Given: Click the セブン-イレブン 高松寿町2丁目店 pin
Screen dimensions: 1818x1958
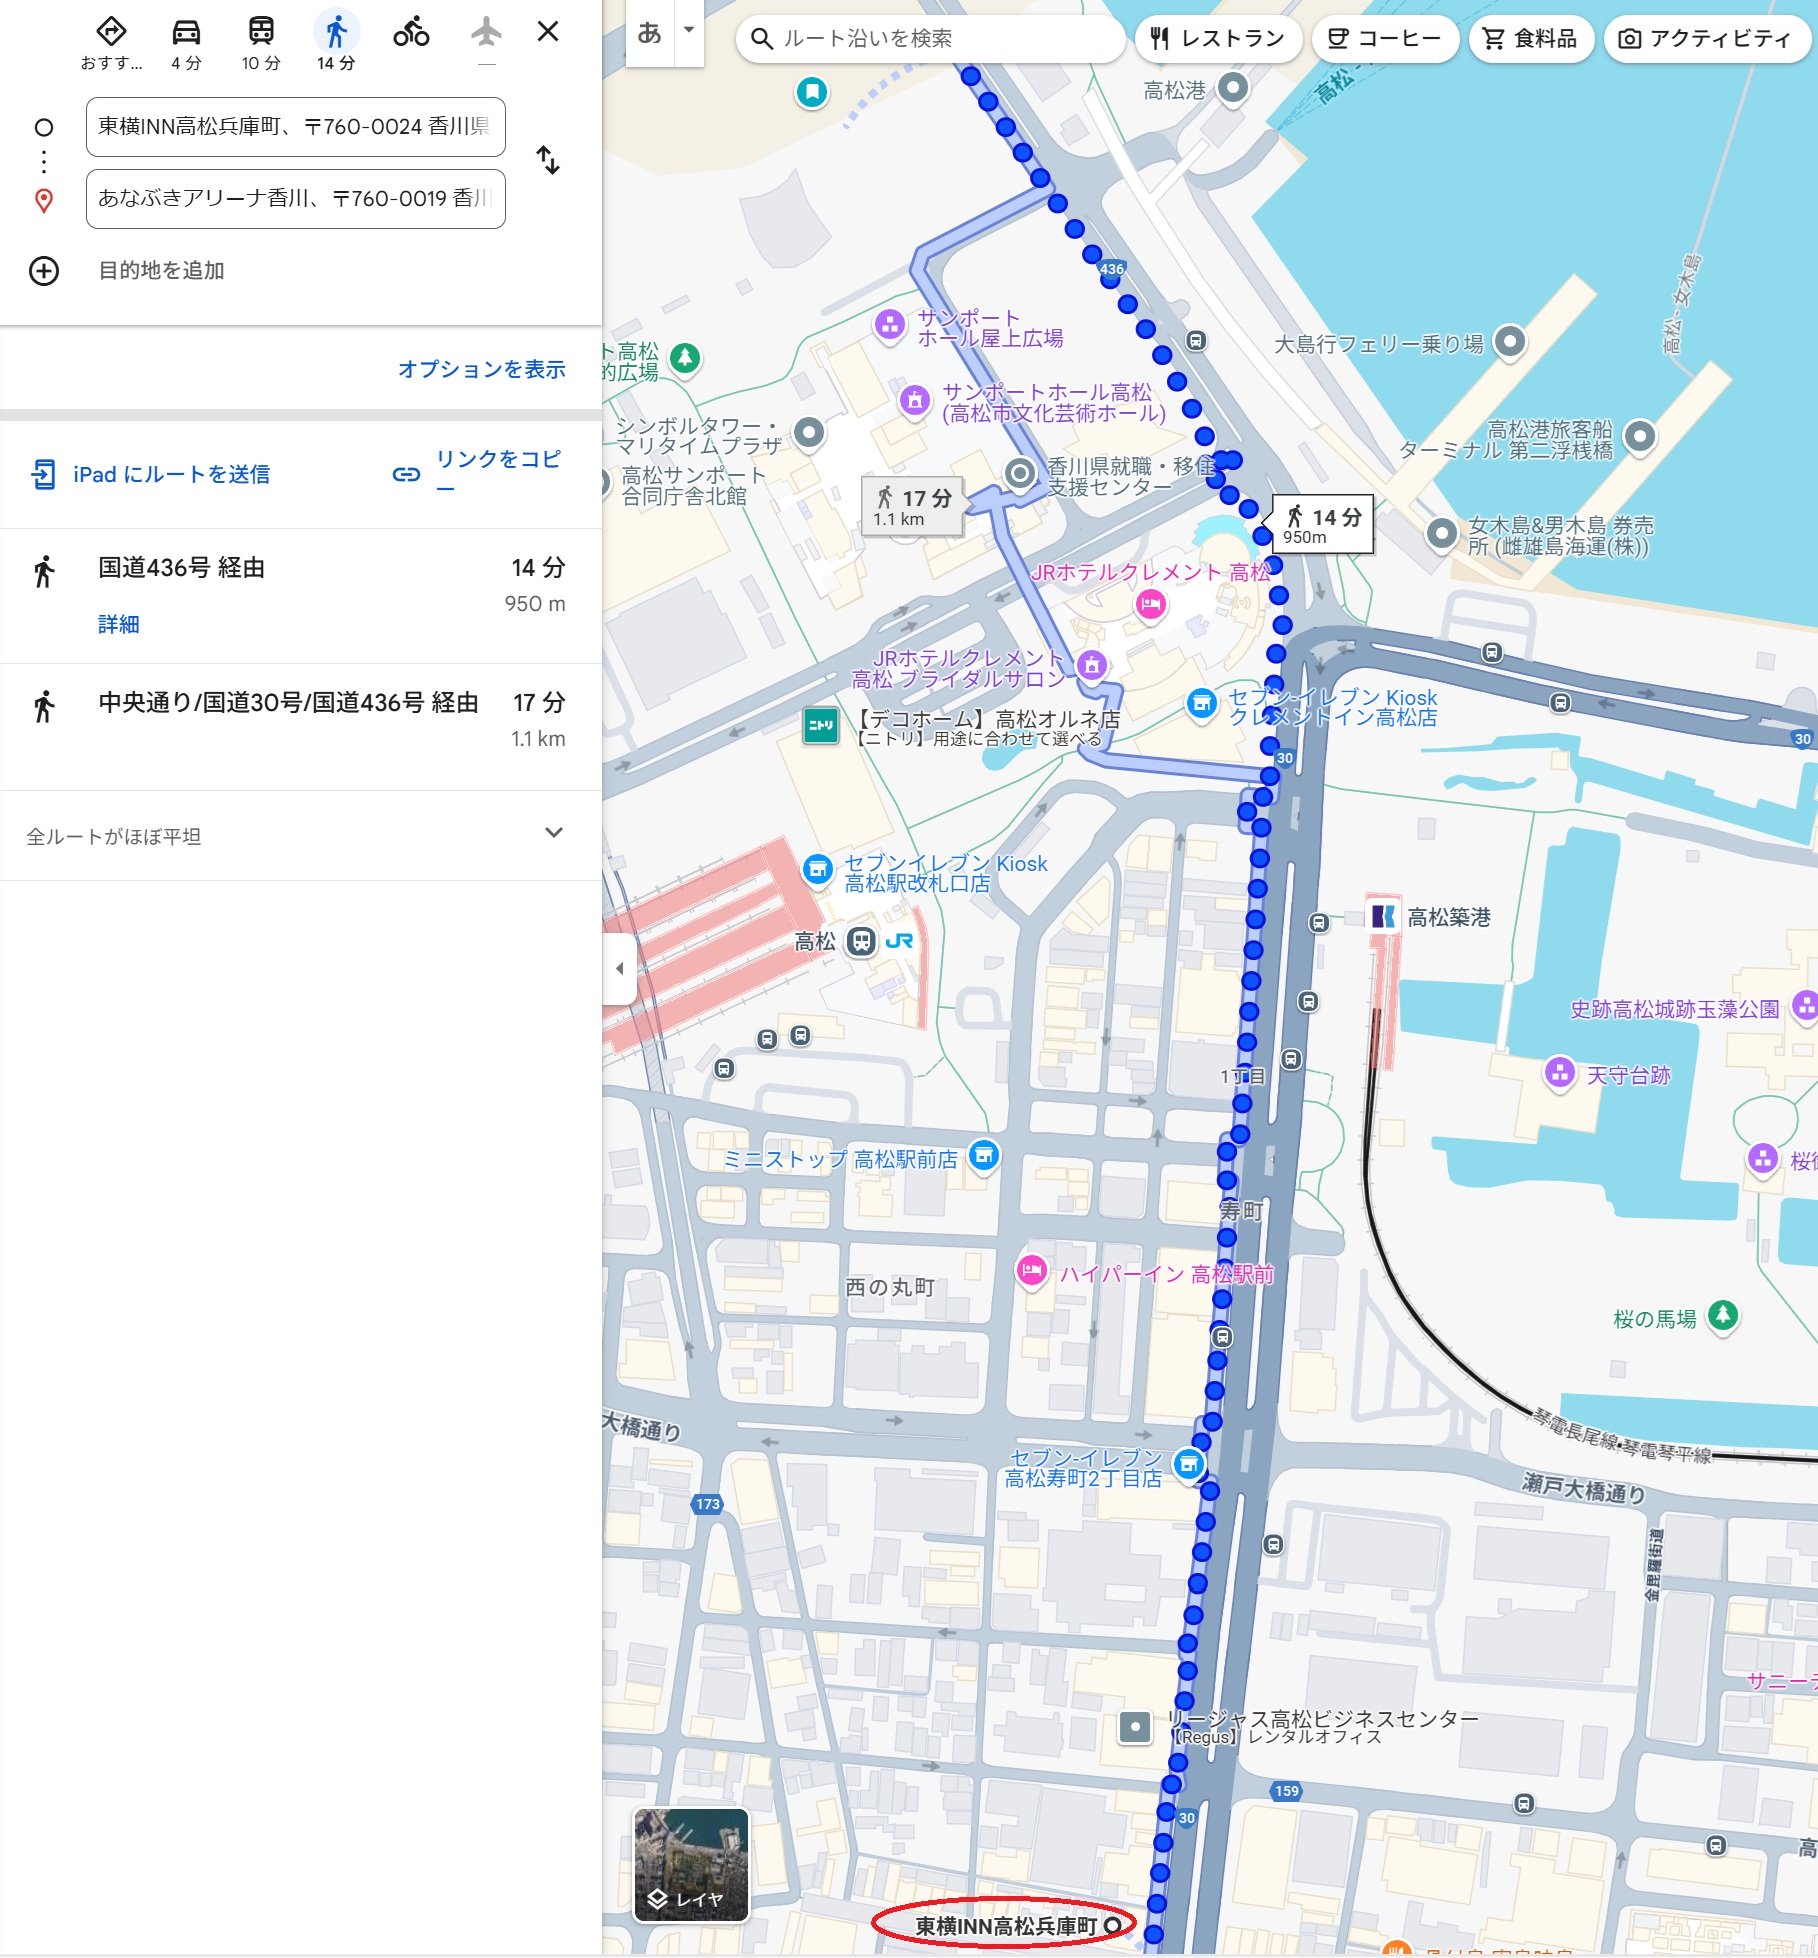Looking at the screenshot, I should [x=1188, y=1465].
